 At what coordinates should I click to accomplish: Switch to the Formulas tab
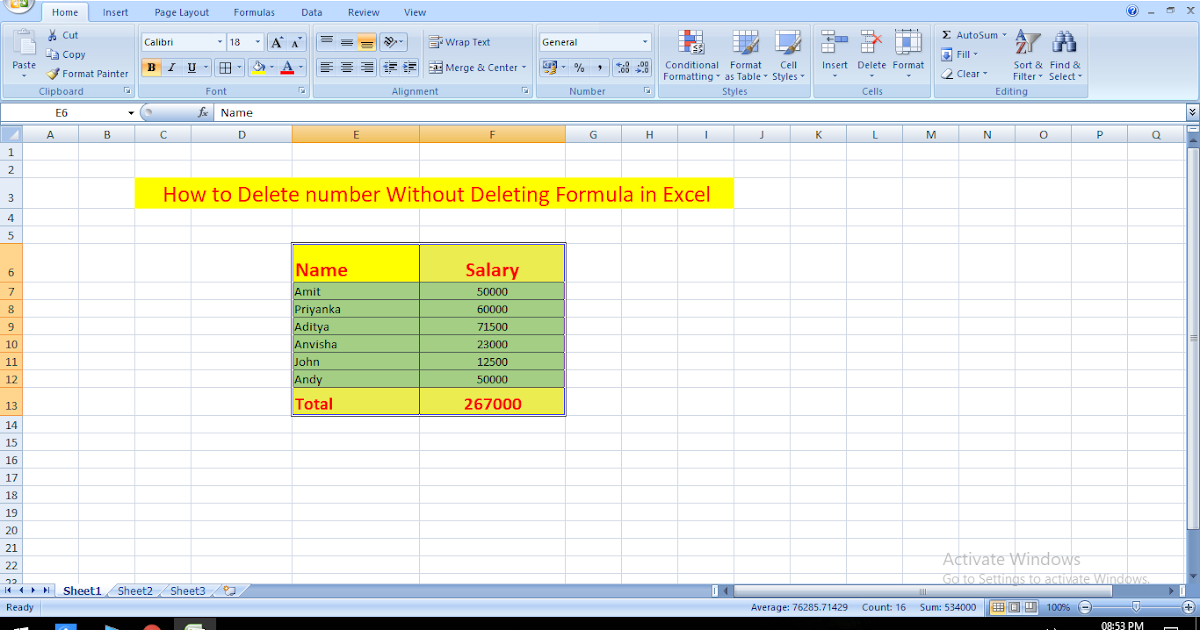point(255,12)
